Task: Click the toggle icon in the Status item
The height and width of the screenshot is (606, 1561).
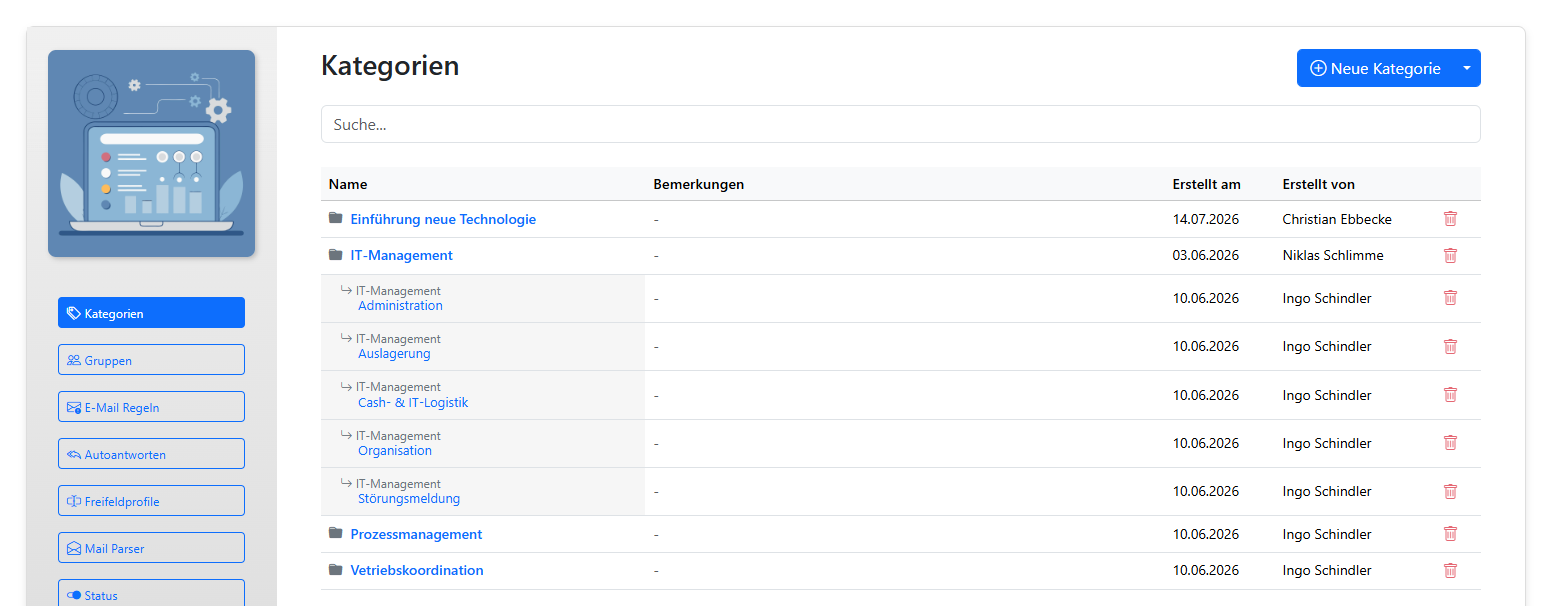Action: tap(73, 595)
